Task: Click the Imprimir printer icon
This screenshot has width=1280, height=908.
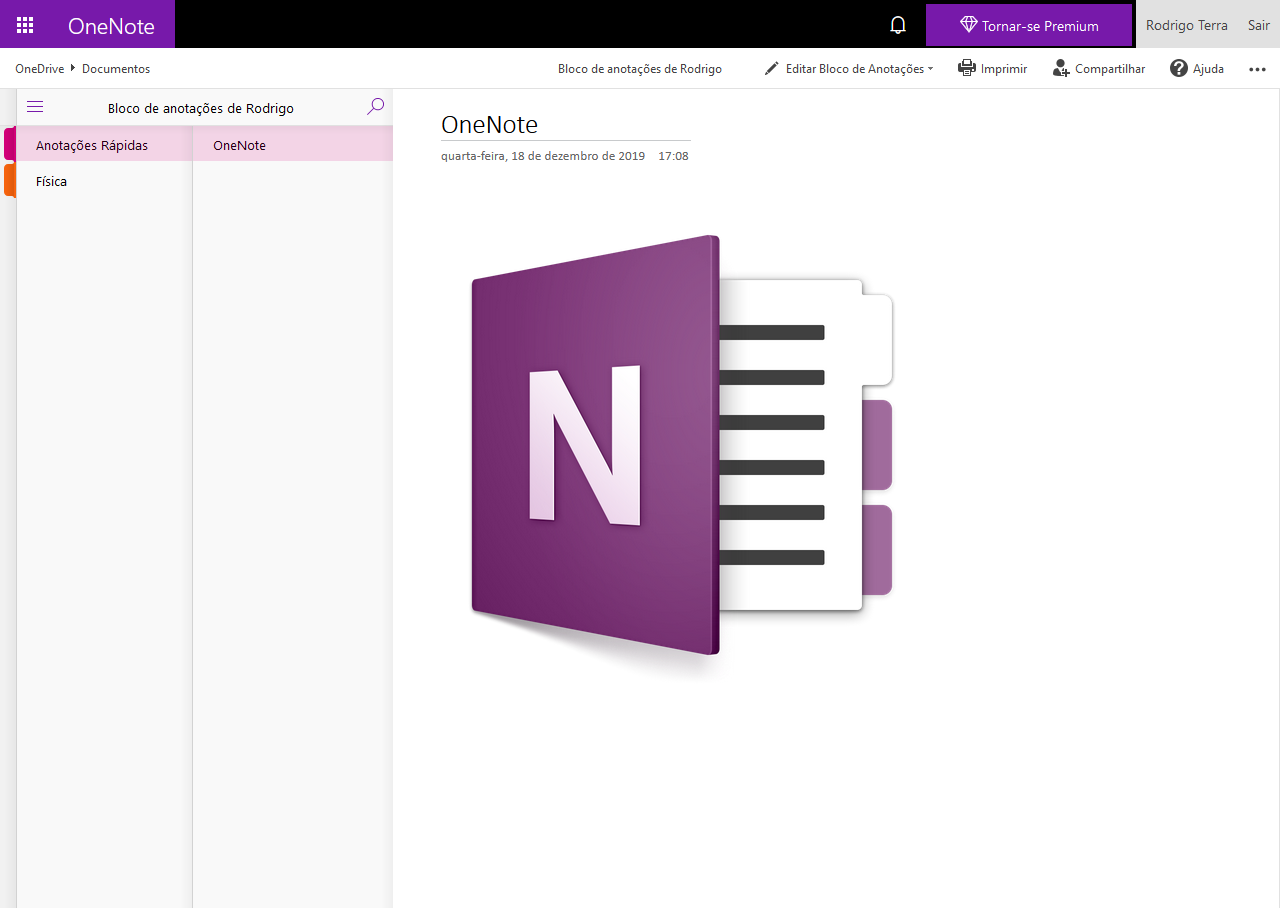Action: tap(967, 68)
